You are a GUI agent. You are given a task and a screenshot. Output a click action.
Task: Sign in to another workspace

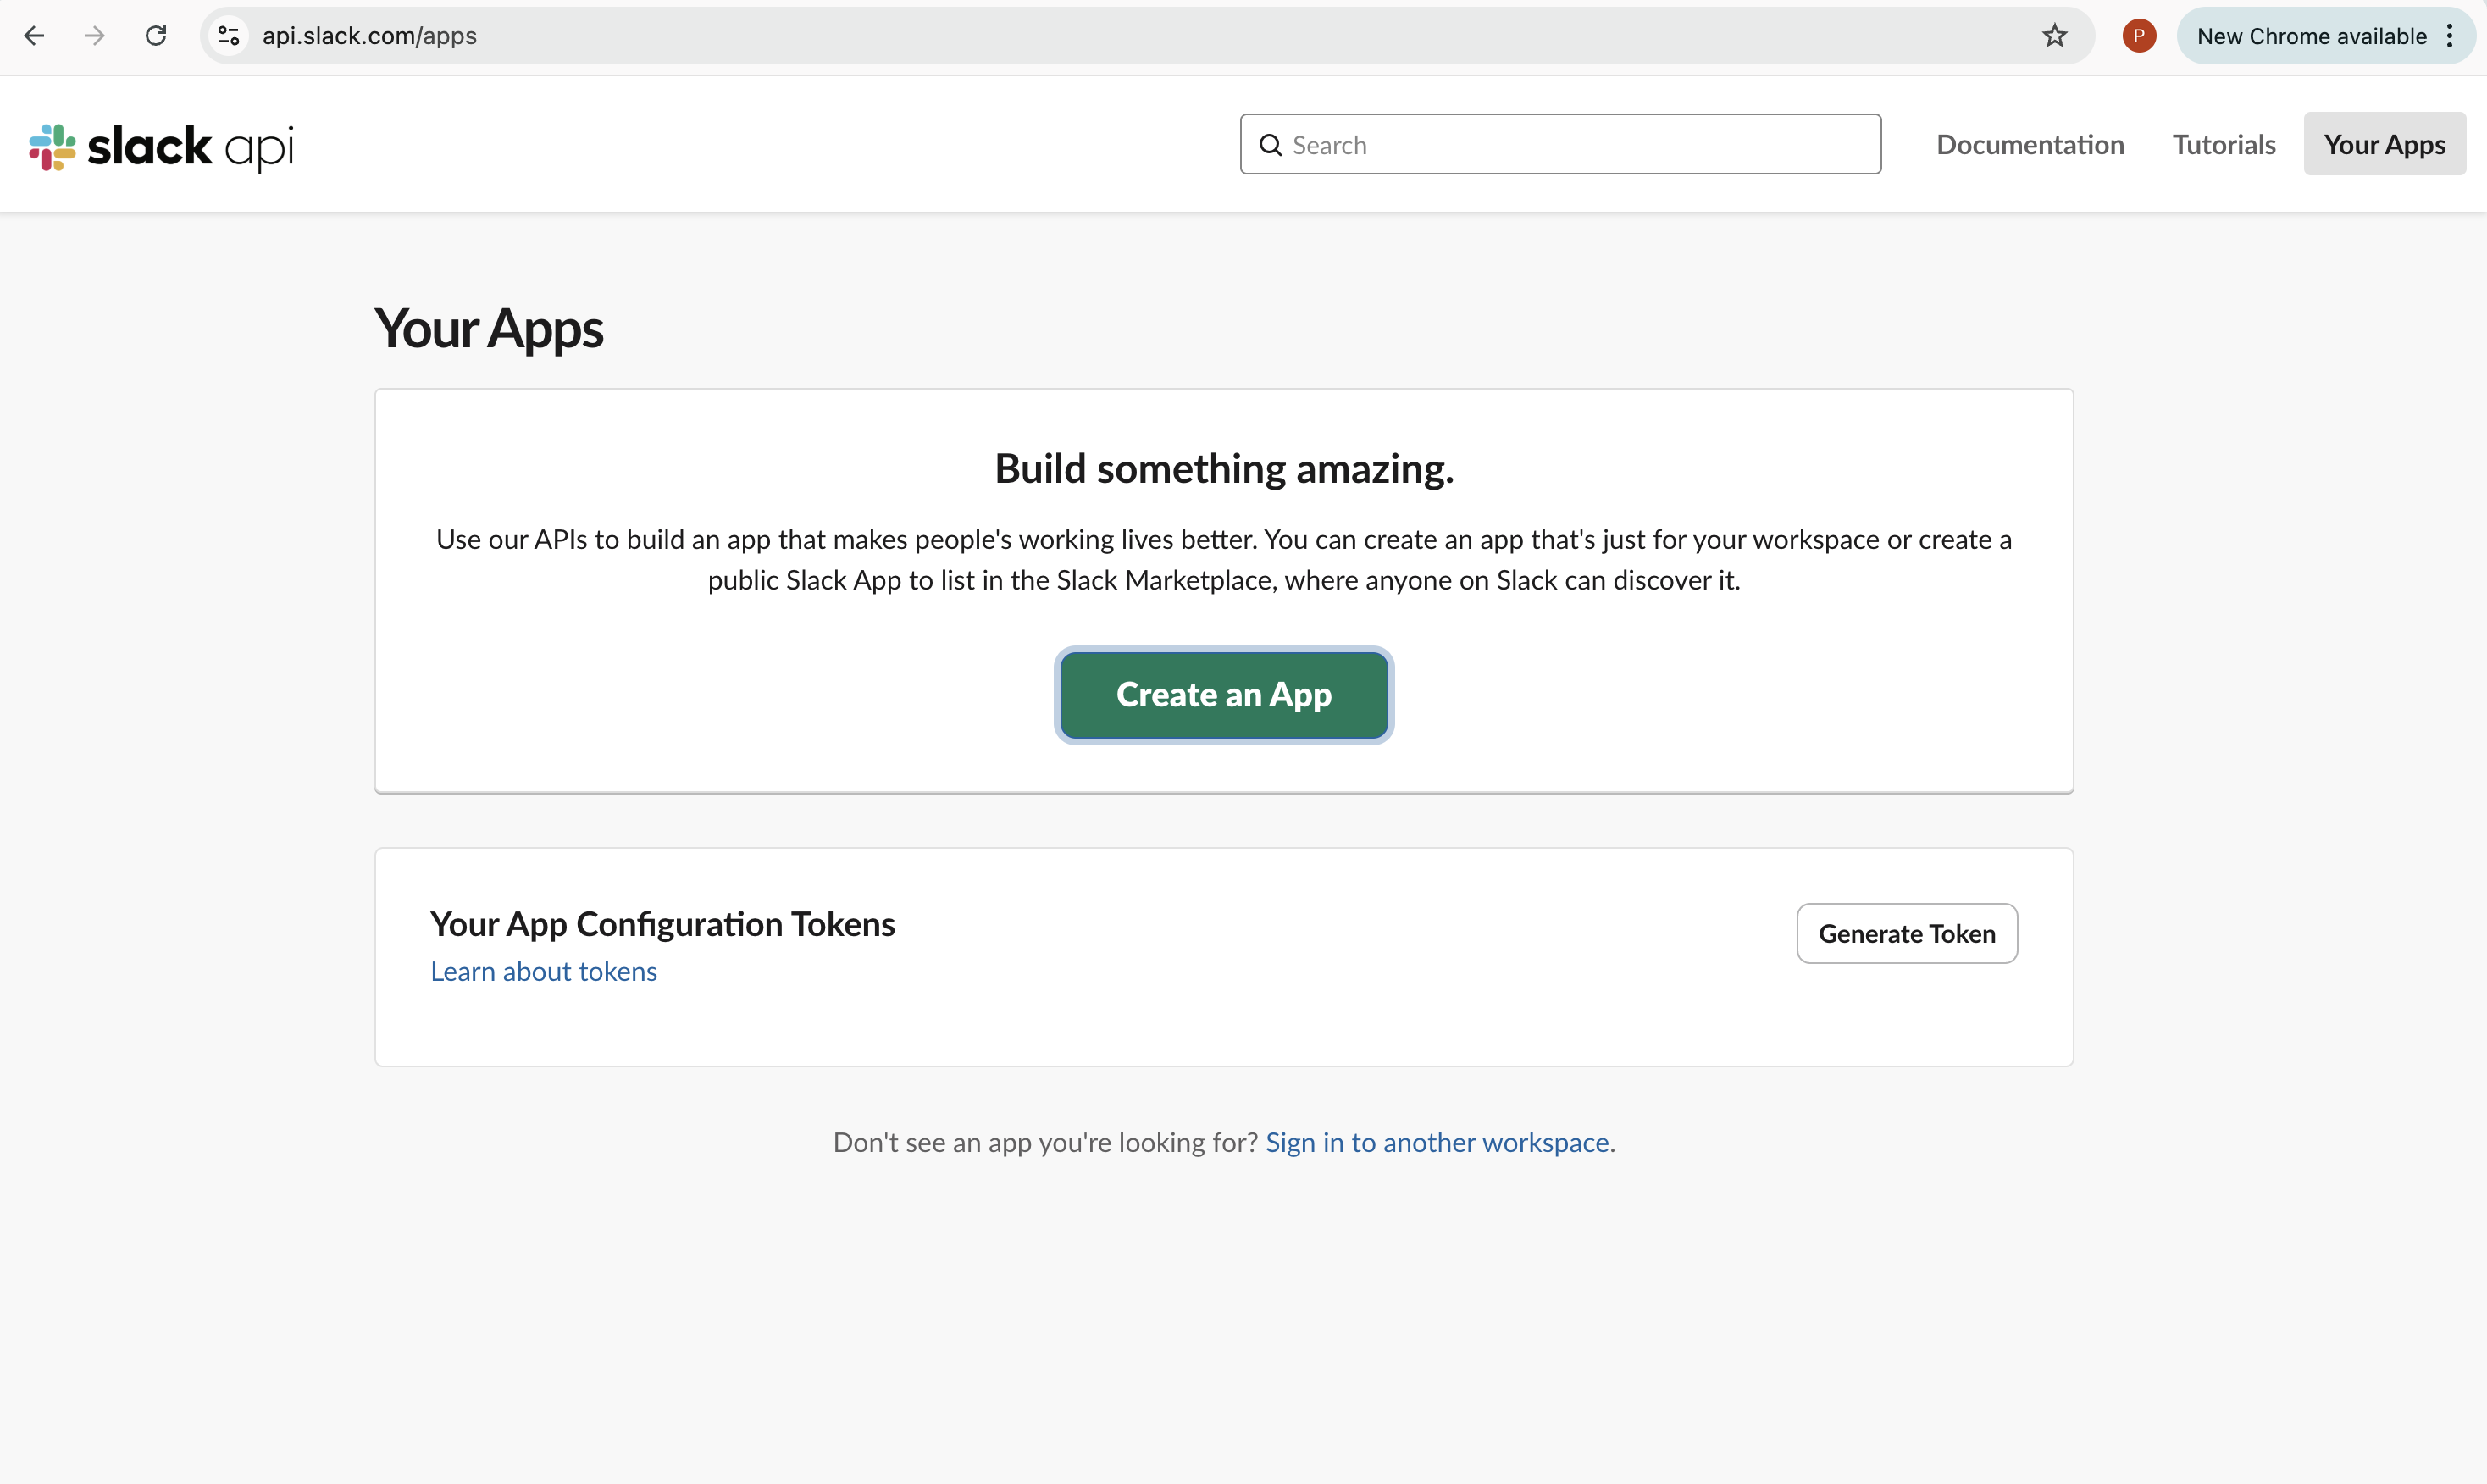(x=1437, y=1141)
